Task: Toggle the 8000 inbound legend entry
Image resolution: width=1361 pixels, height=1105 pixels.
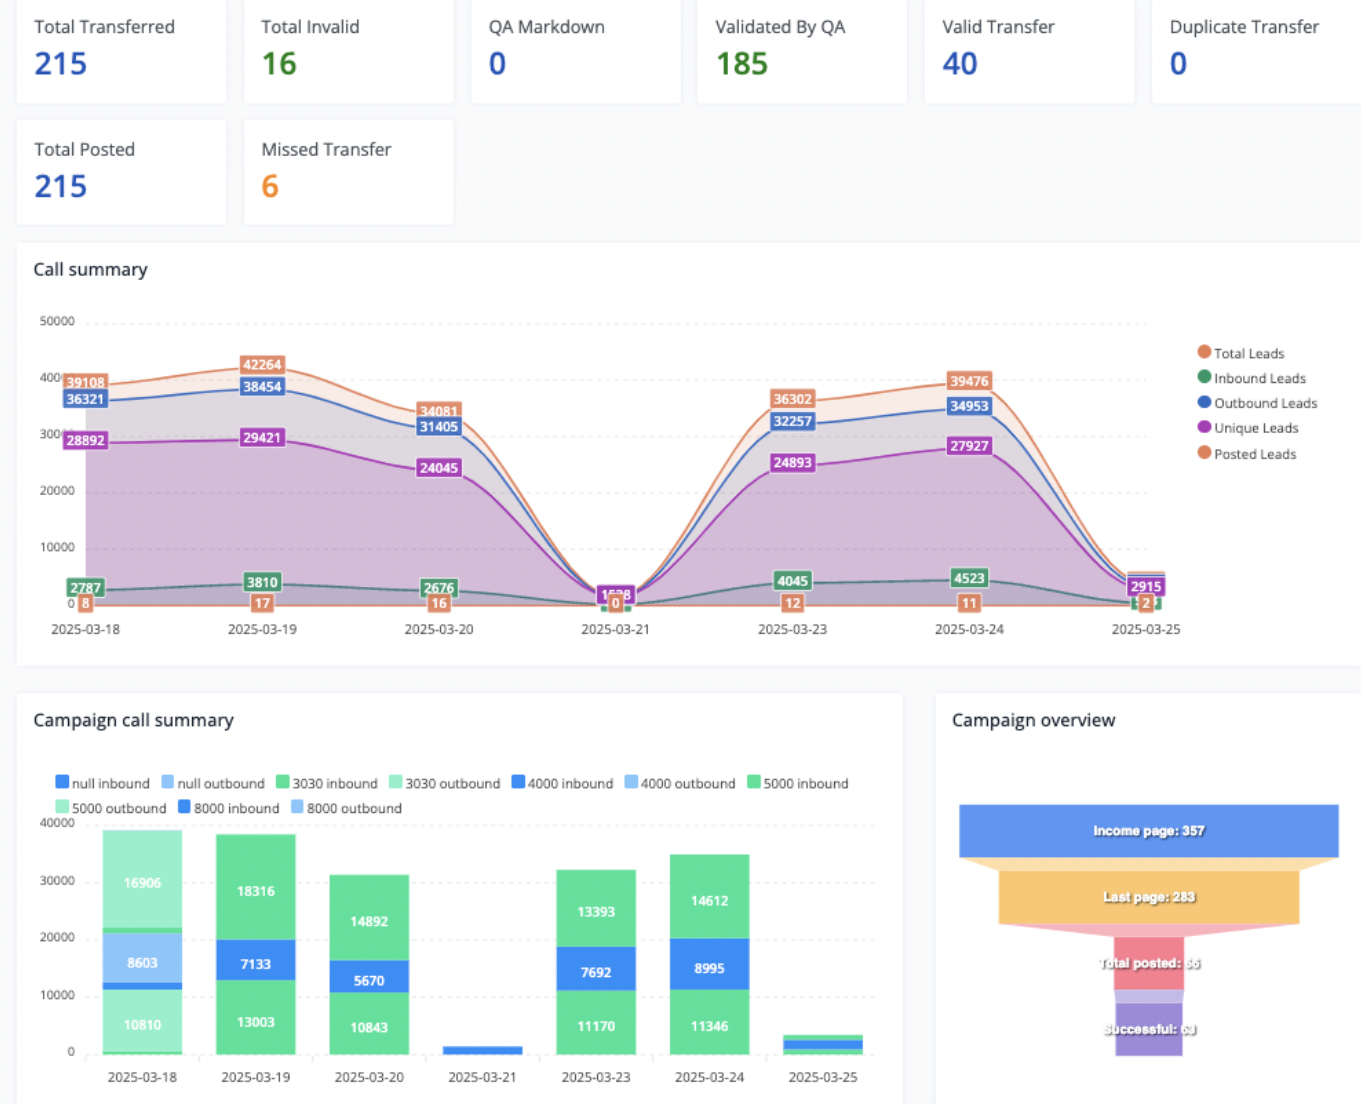Action: click(229, 808)
